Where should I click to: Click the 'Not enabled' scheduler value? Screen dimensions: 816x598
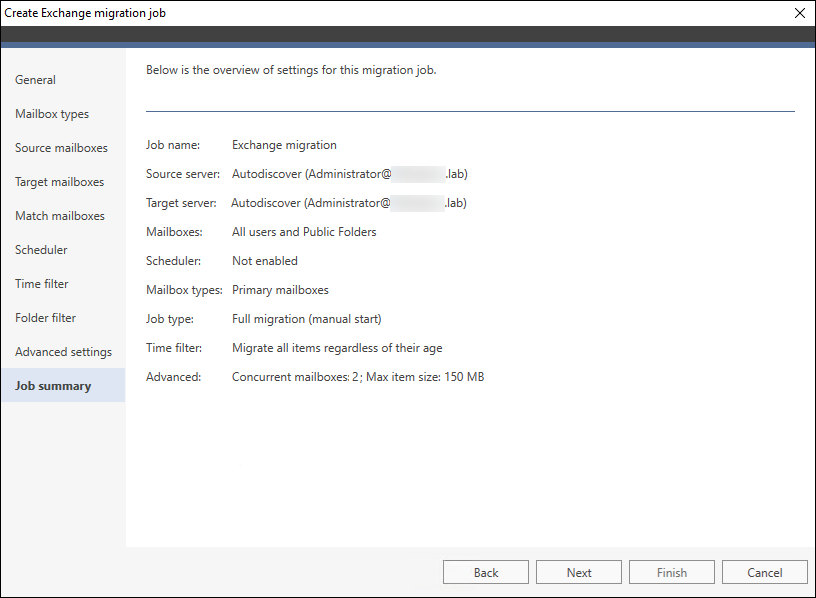tap(265, 261)
